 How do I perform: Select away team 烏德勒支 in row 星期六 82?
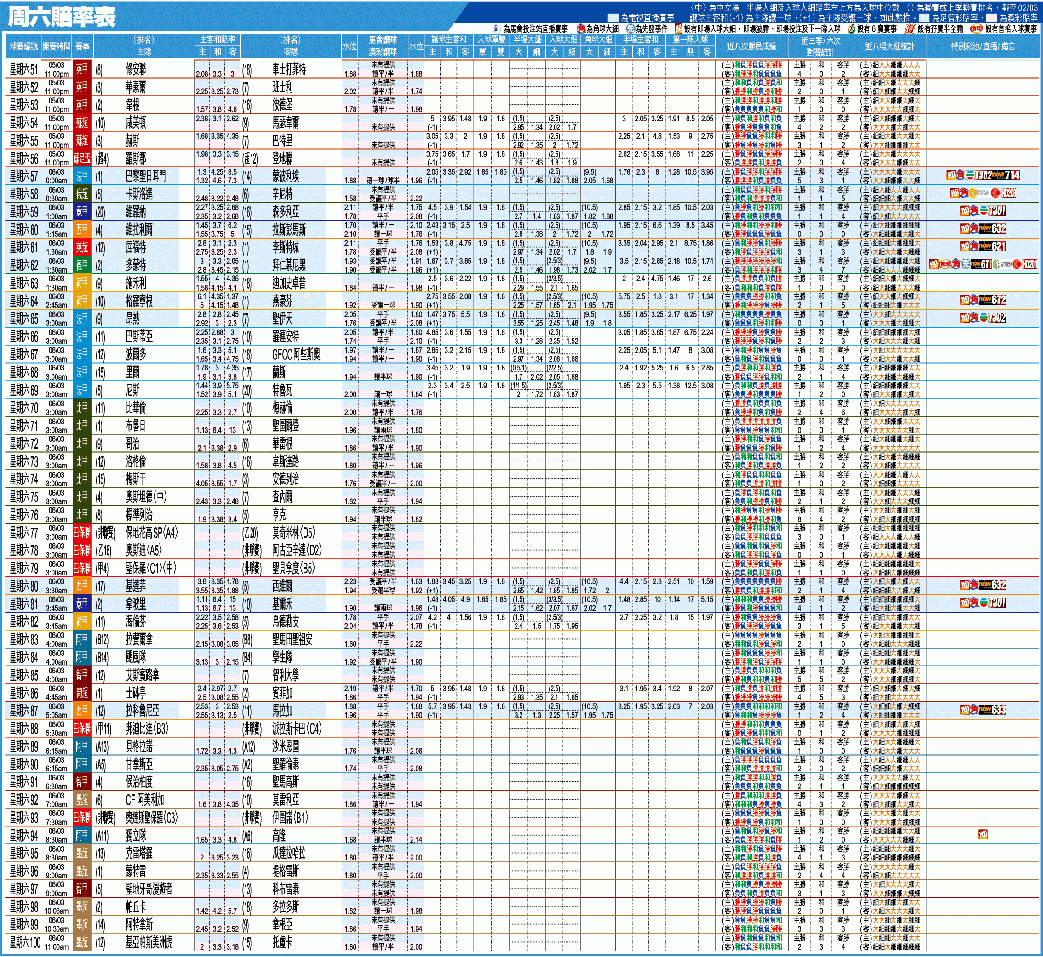tap(285, 622)
